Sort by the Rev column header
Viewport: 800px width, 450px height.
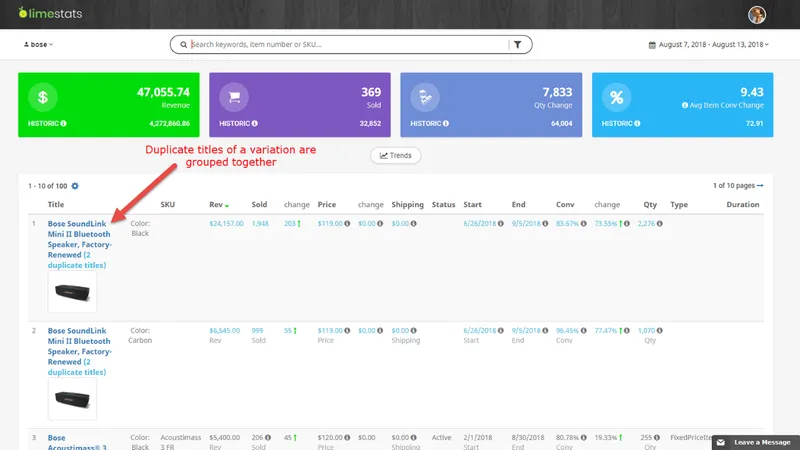[218, 205]
